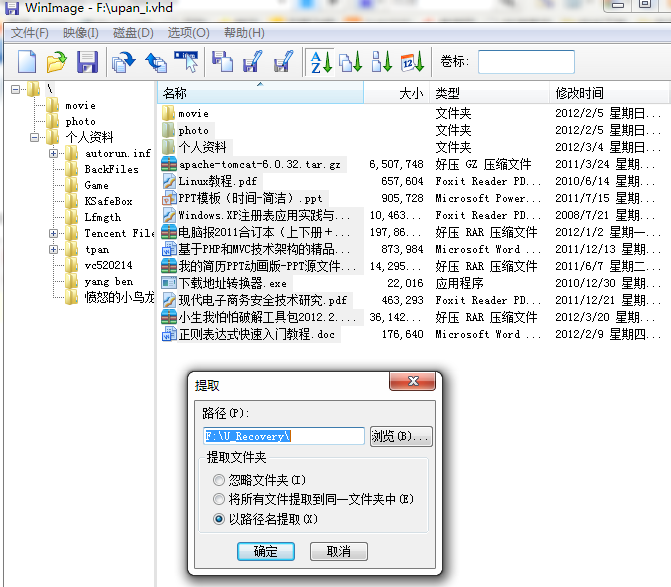The width and height of the screenshot is (671, 587).
Task: Click the 大小 column header
Action: point(396,93)
